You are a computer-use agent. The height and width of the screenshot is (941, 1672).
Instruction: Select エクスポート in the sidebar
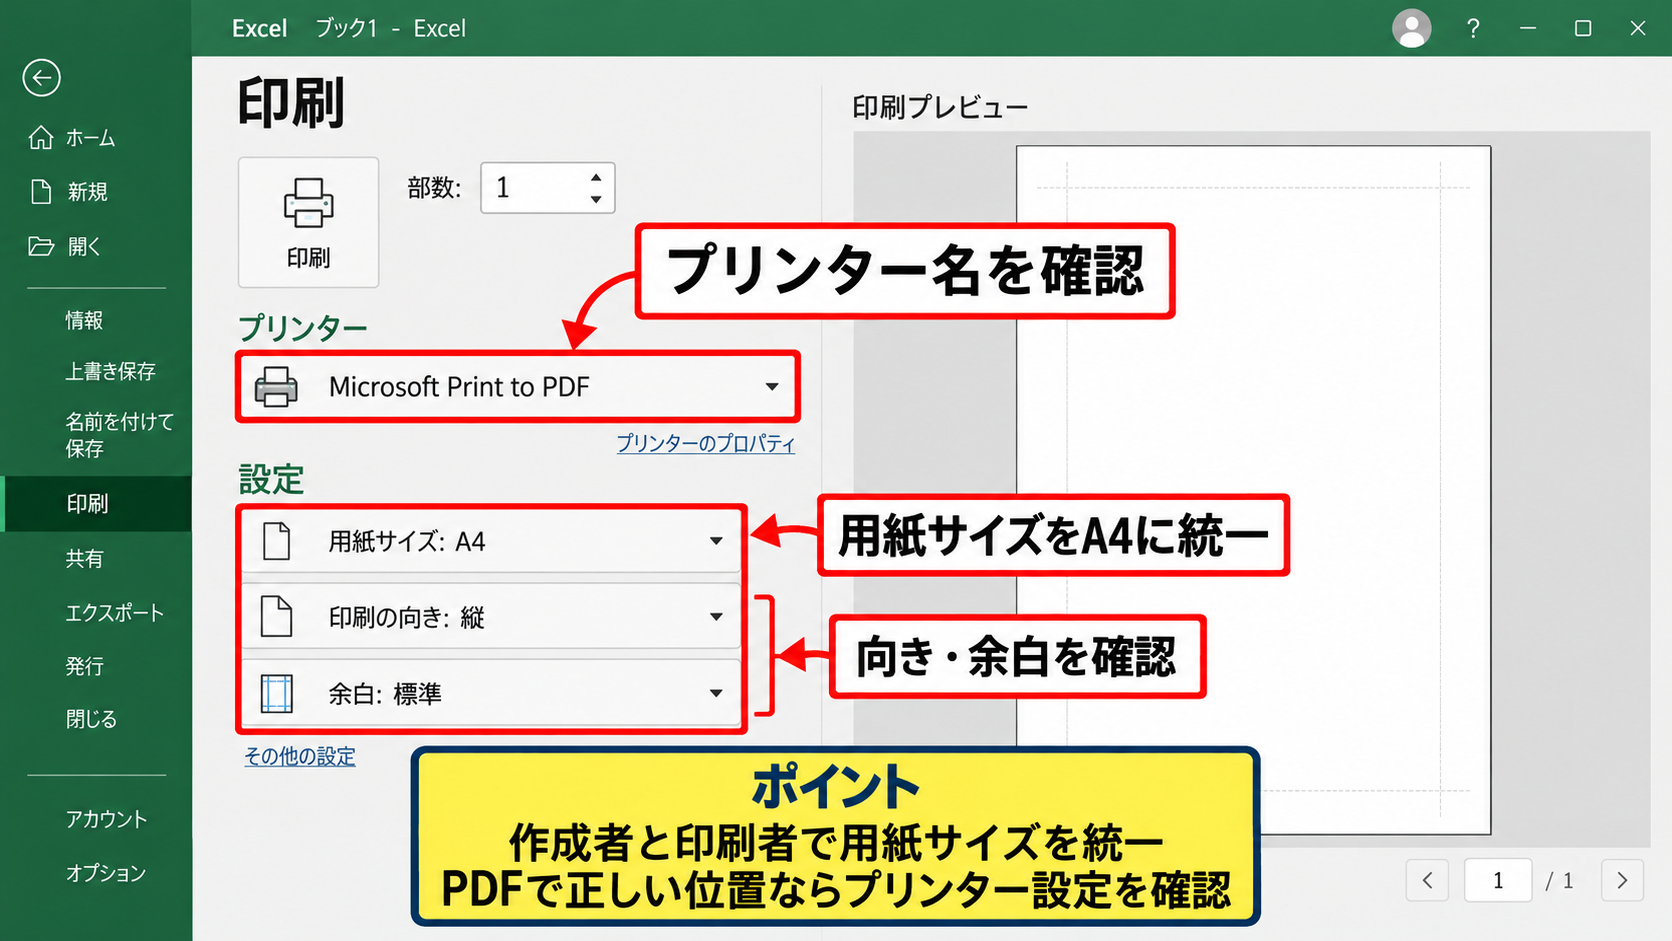click(x=114, y=613)
